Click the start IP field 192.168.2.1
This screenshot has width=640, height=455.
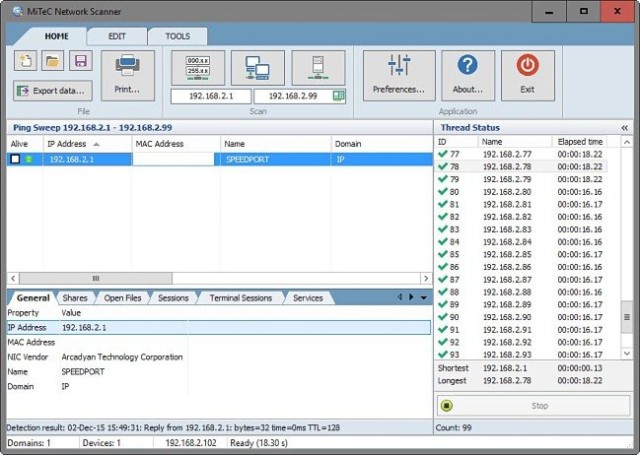click(x=210, y=96)
